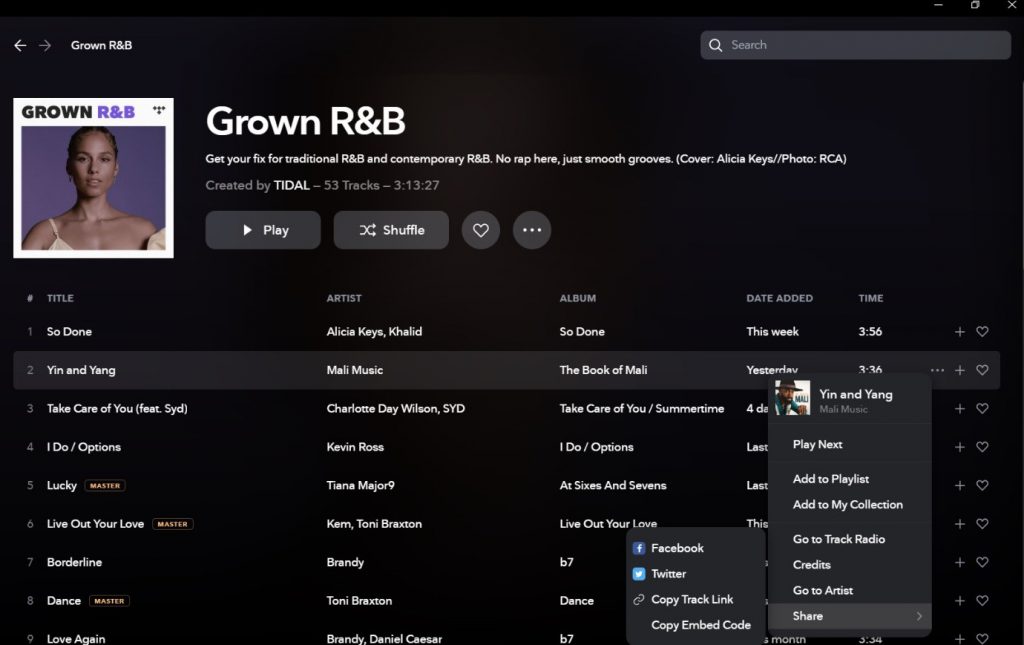Favorite Live Out Your Love track
The width and height of the screenshot is (1024, 645).
(982, 524)
